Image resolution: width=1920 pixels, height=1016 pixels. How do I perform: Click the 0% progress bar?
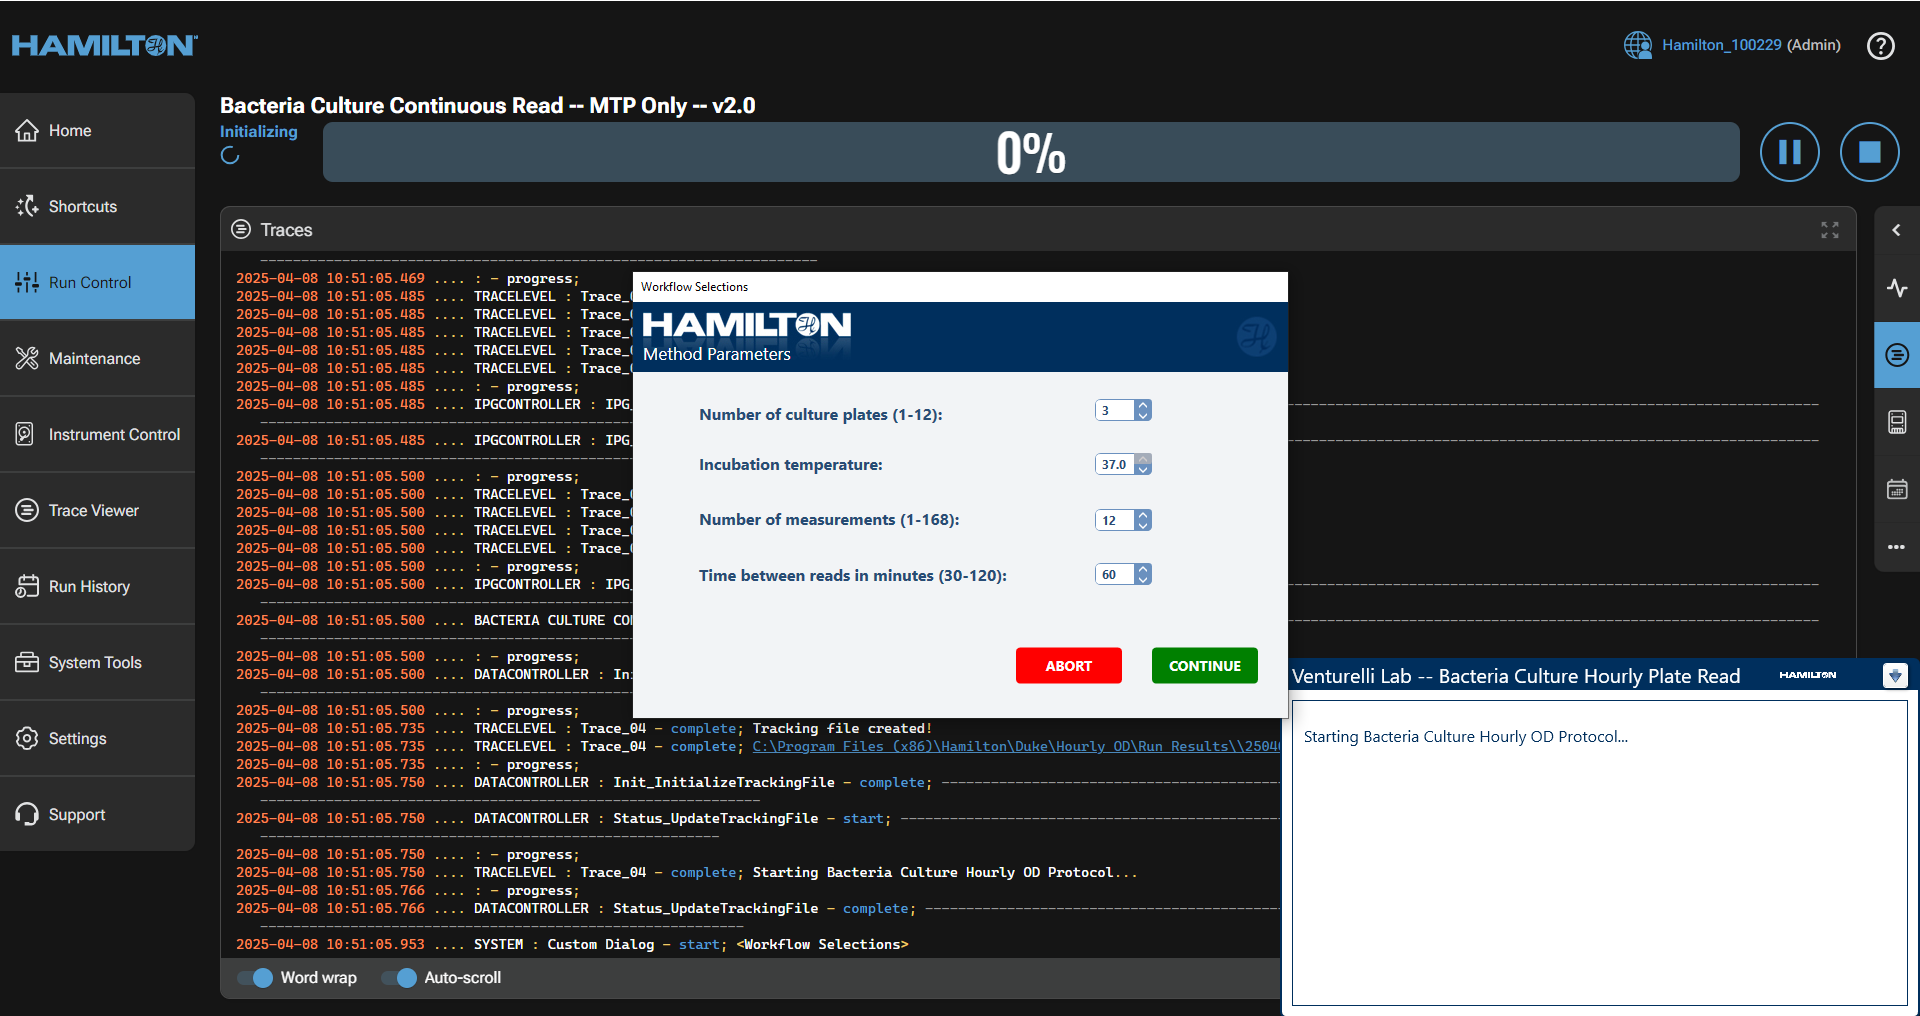(x=1030, y=153)
